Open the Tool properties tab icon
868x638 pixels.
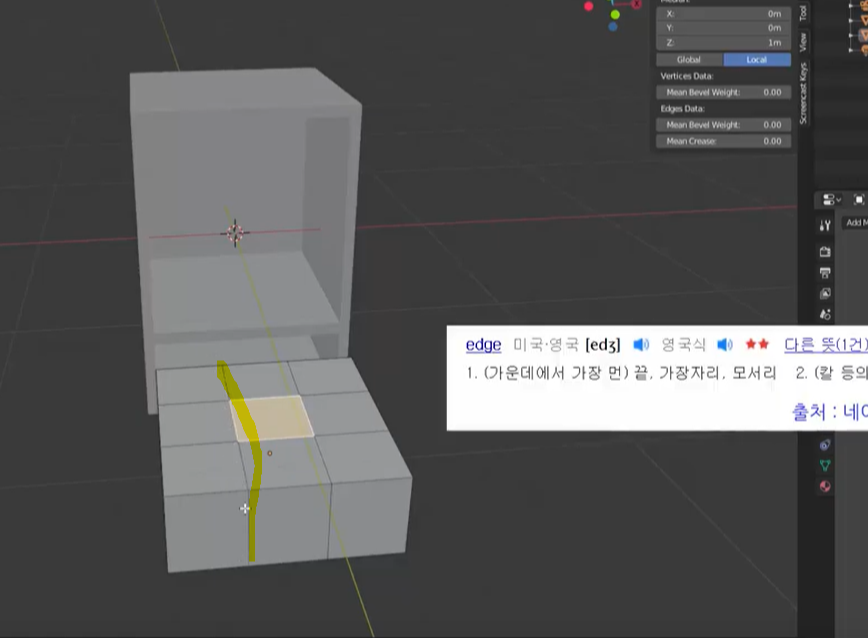click(x=825, y=225)
